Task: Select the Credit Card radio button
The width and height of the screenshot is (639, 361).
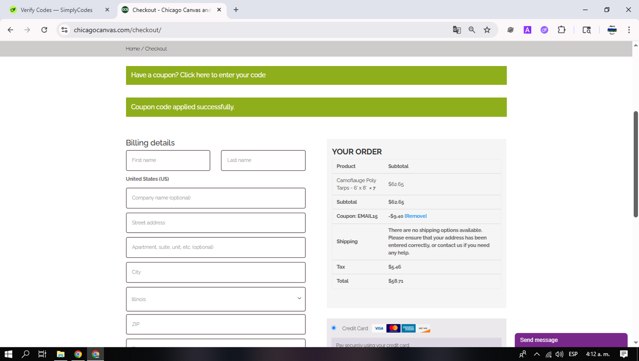Action: click(334, 328)
